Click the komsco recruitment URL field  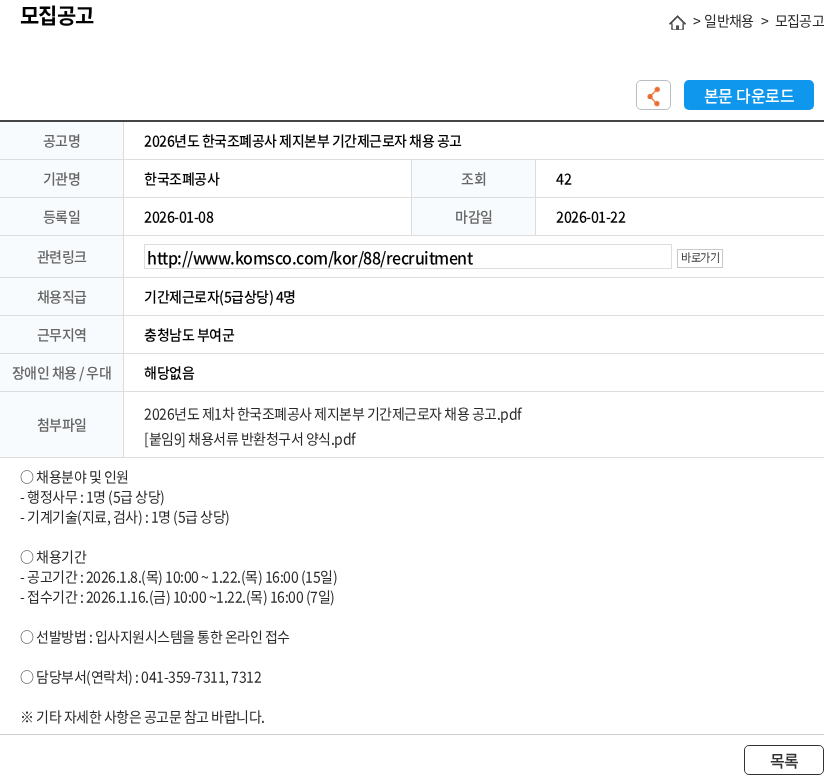point(407,257)
